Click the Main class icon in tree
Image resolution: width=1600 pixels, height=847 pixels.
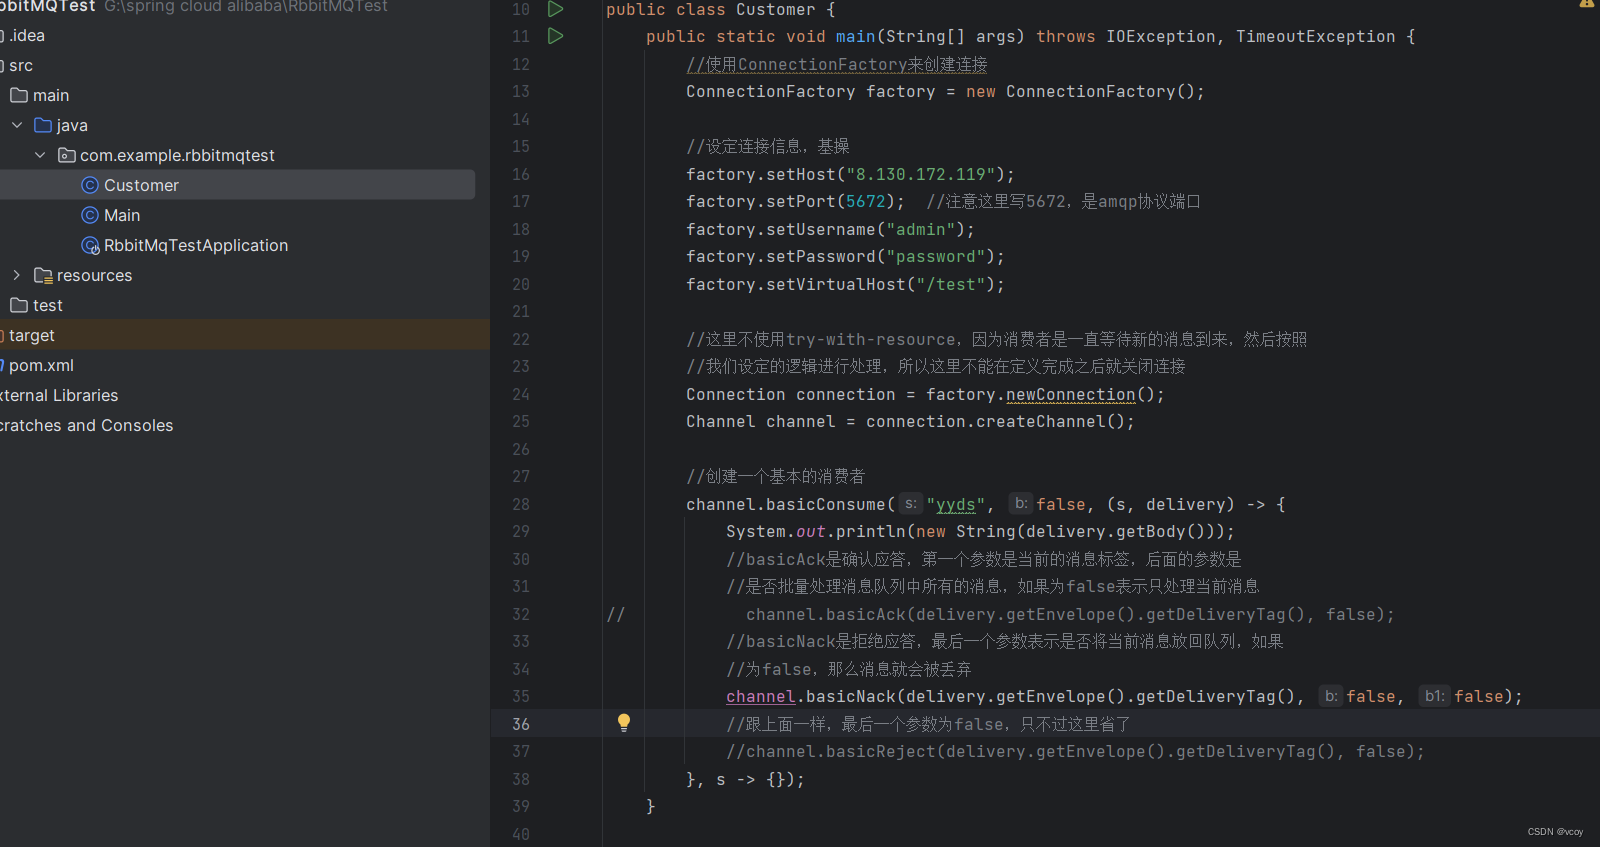coord(90,215)
